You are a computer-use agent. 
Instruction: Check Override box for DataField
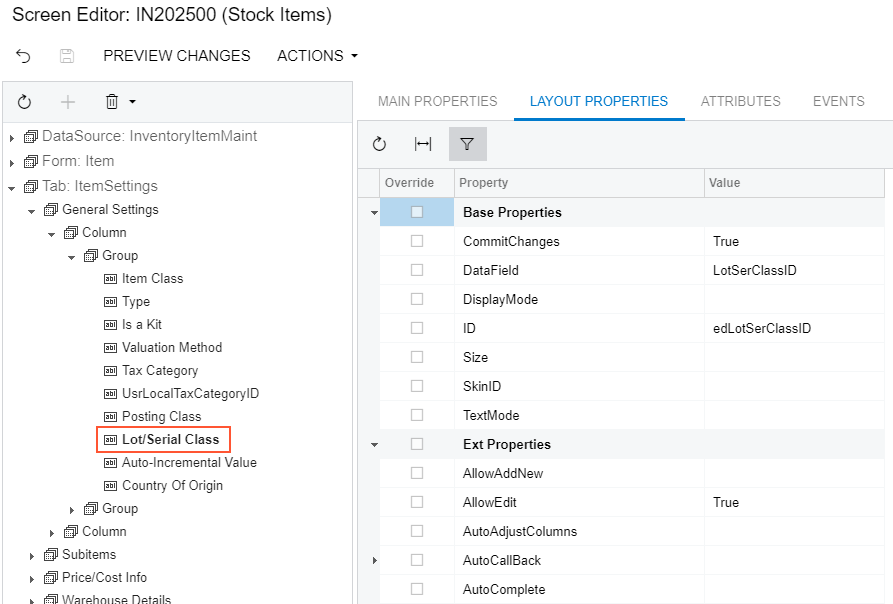tap(417, 270)
